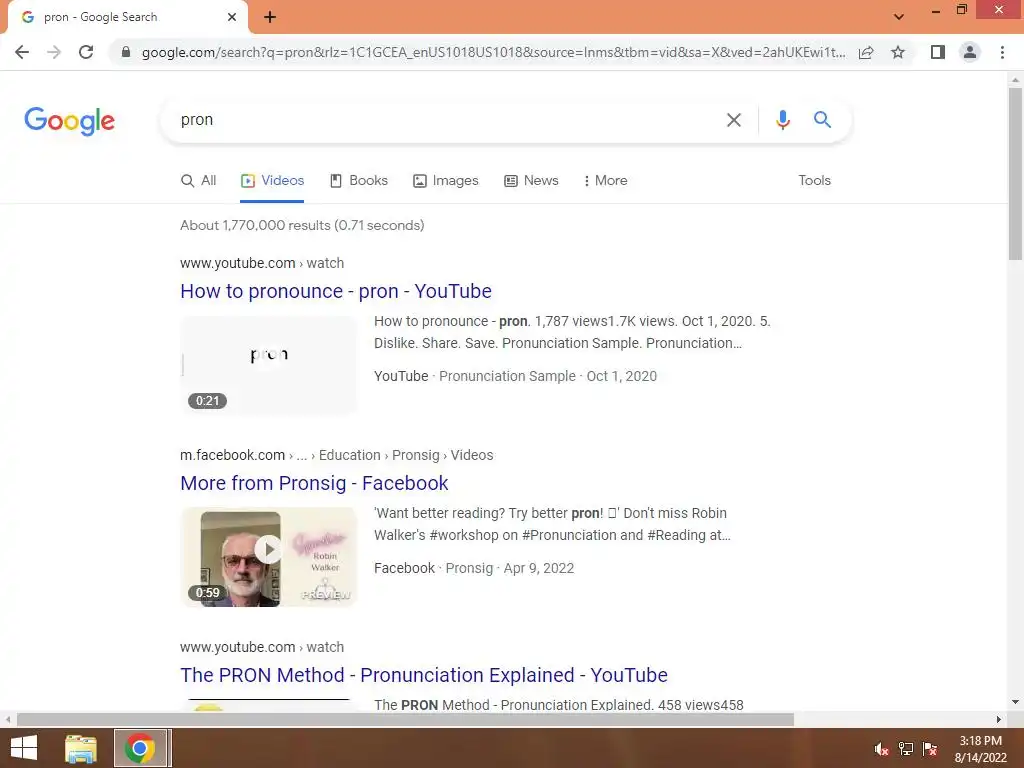Open network status tray icon
The height and width of the screenshot is (768, 1024).
906,749
